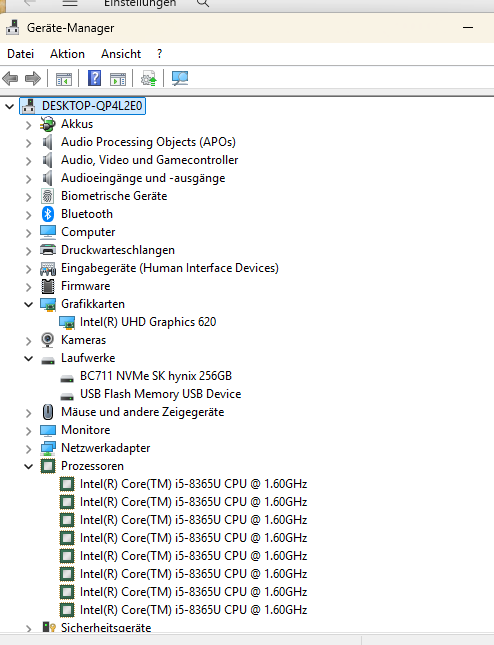Click the Back arrow toolbar icon
The width and height of the screenshot is (494, 645).
[10, 78]
